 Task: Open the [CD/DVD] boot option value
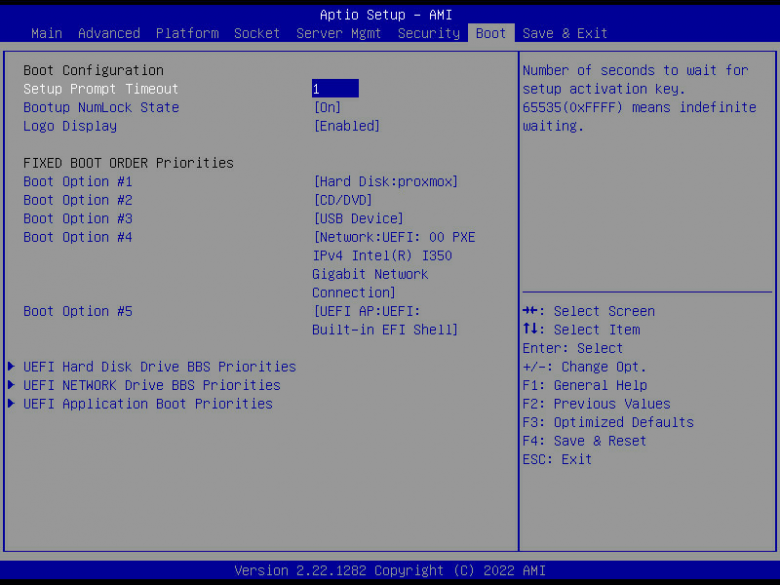pos(343,200)
